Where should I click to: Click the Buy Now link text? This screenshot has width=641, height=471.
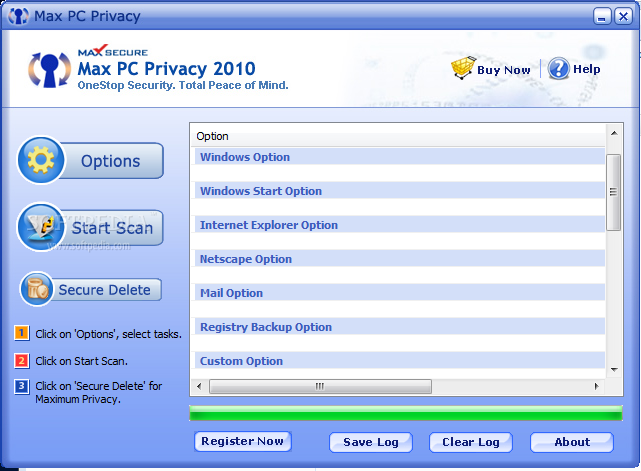pyautogui.click(x=504, y=70)
